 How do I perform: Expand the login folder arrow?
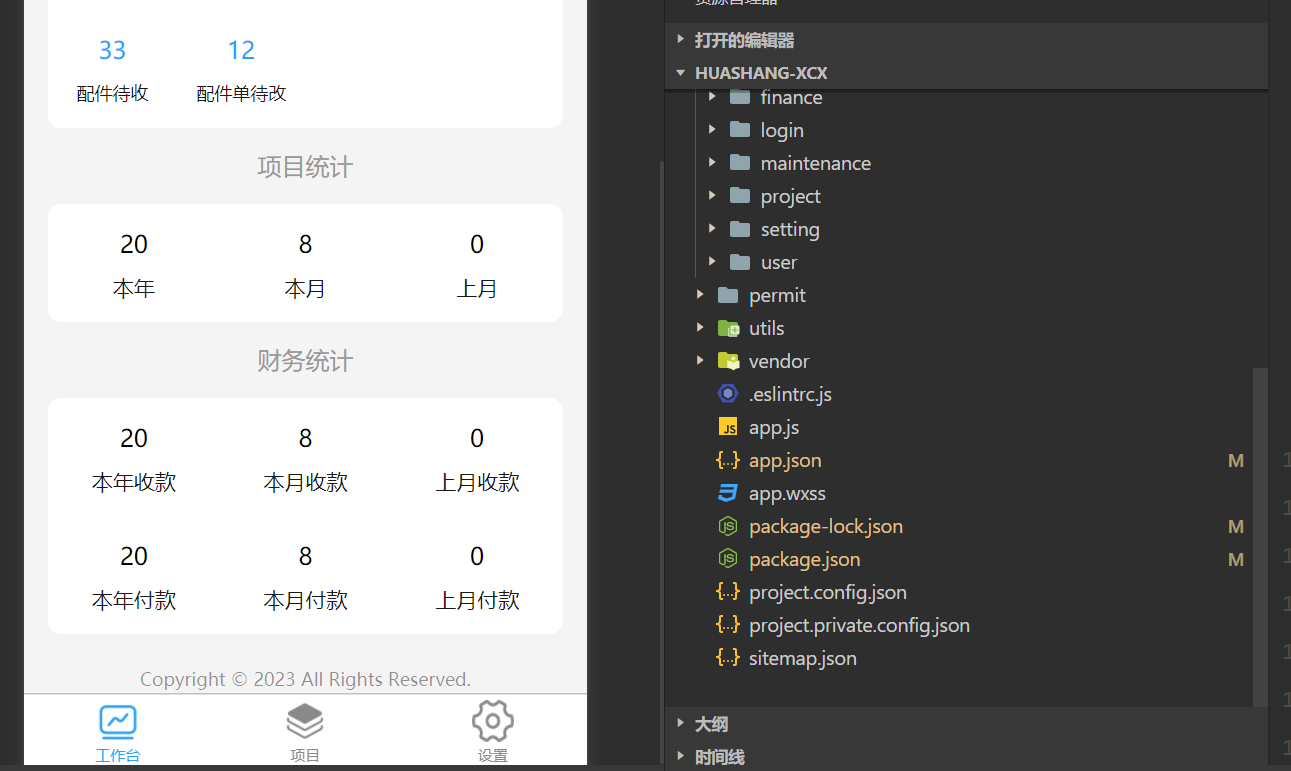[712, 130]
